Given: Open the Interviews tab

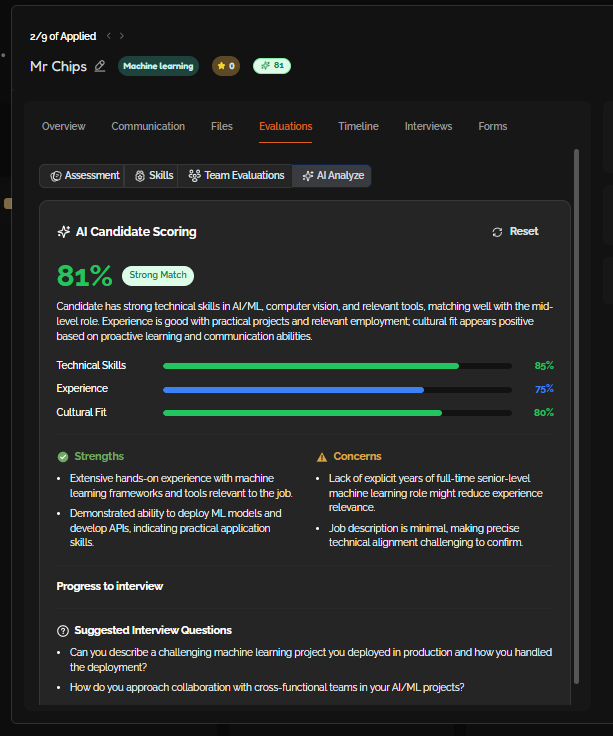Looking at the screenshot, I should click(428, 126).
